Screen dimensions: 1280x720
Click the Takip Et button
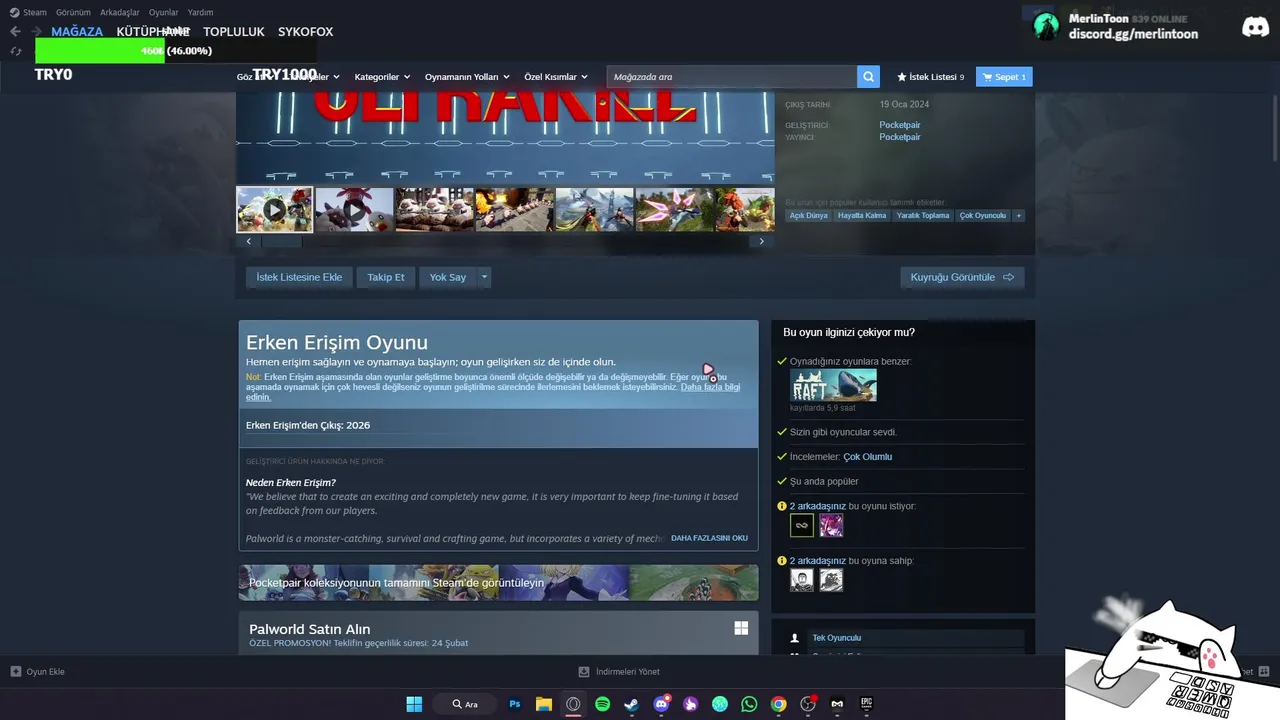pos(386,277)
